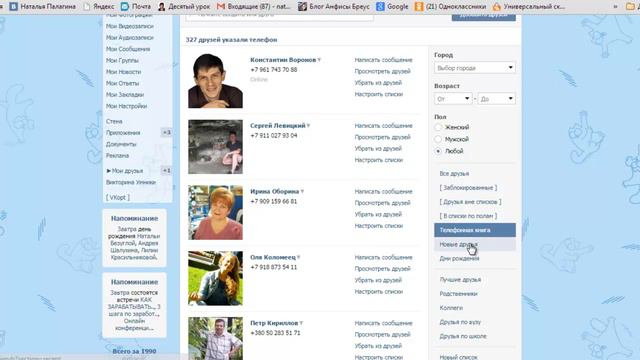The image size is (640, 360).
Task: Select the [ В списки по полам ] filter
Action: point(468,216)
